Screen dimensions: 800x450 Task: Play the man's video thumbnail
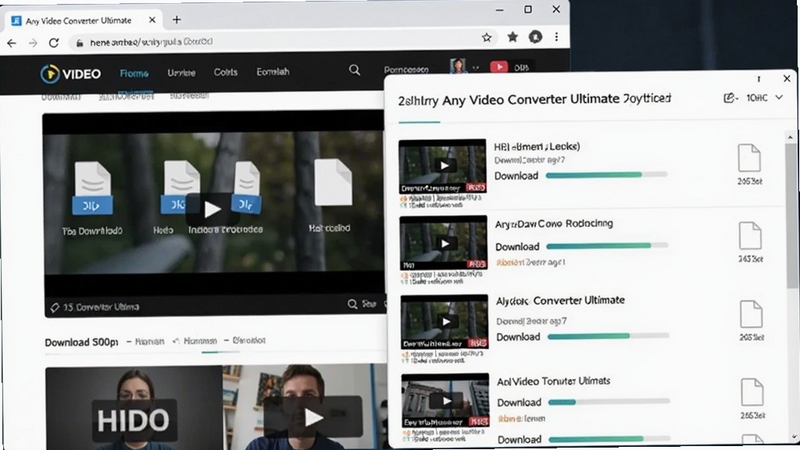[313, 417]
